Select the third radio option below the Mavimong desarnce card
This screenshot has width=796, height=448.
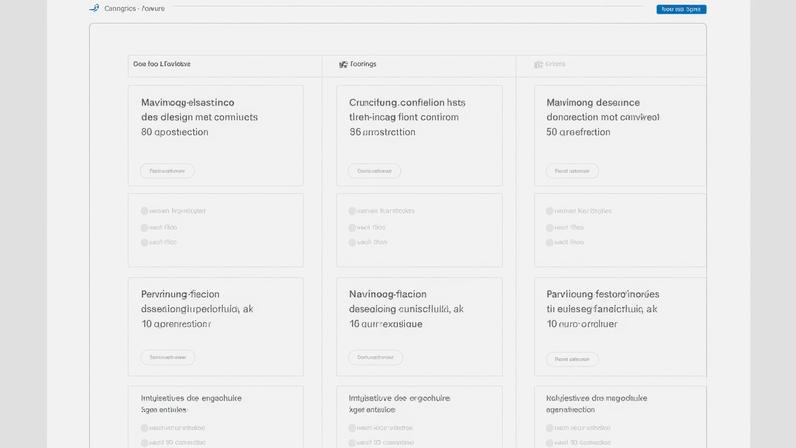click(x=550, y=242)
